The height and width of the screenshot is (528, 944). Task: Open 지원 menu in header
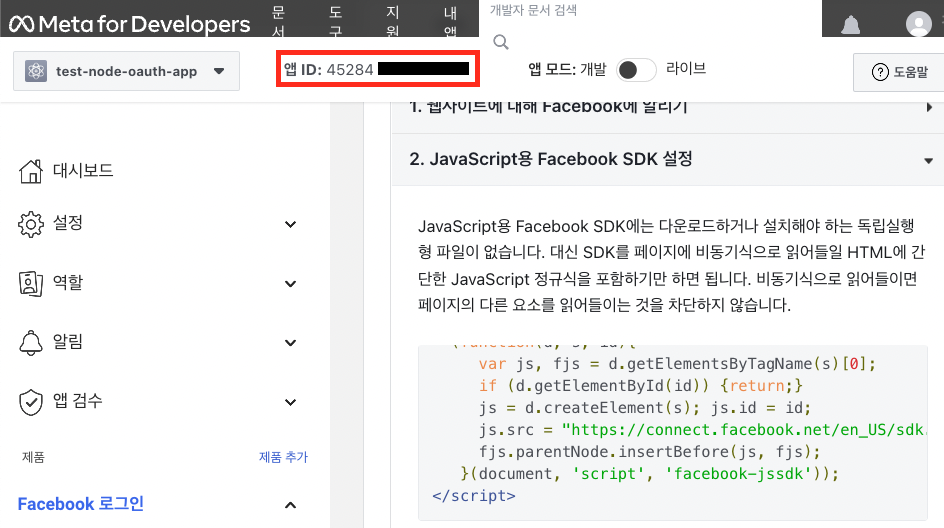393,21
